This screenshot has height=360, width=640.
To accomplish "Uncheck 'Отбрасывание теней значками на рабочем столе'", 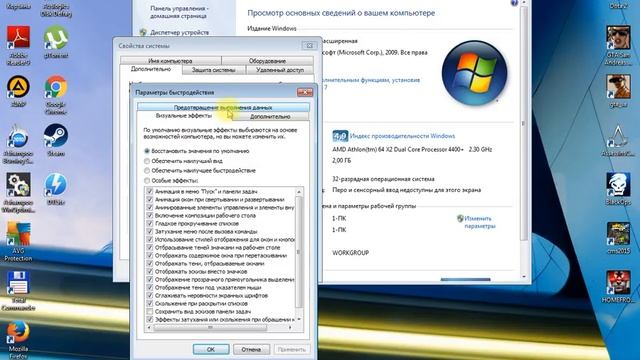I will click(150, 247).
